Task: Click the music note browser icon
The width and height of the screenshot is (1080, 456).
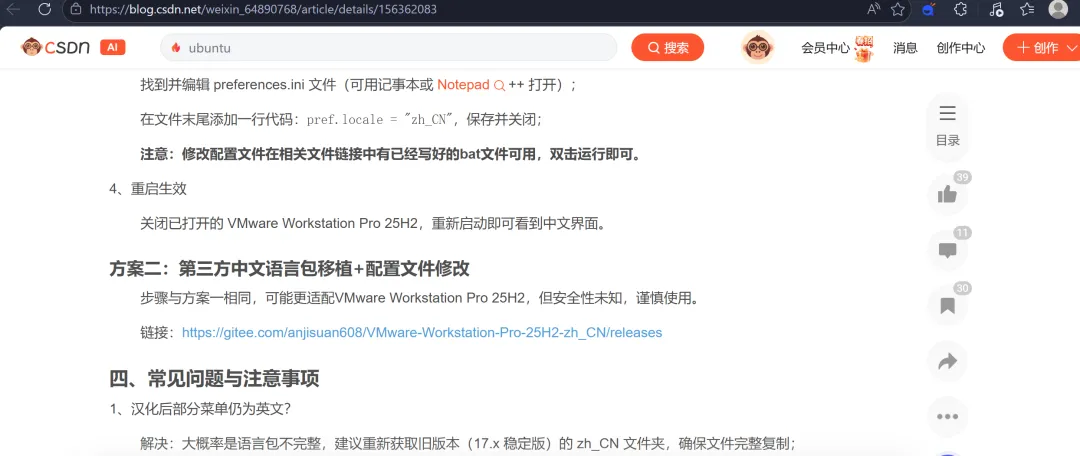Action: 996,9
